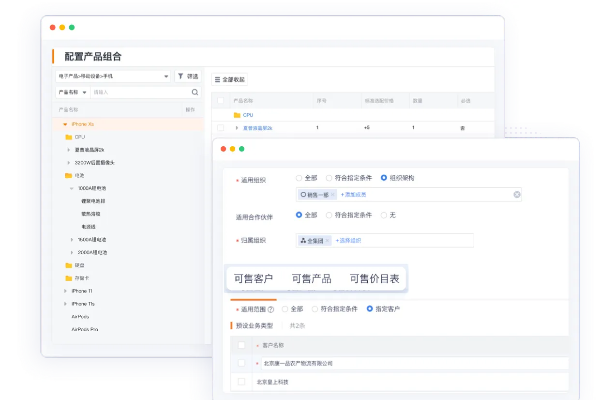The height and width of the screenshot is (400, 600).
Task: Close the 配置产品组合 window with red dot
Action: (x=52, y=27)
